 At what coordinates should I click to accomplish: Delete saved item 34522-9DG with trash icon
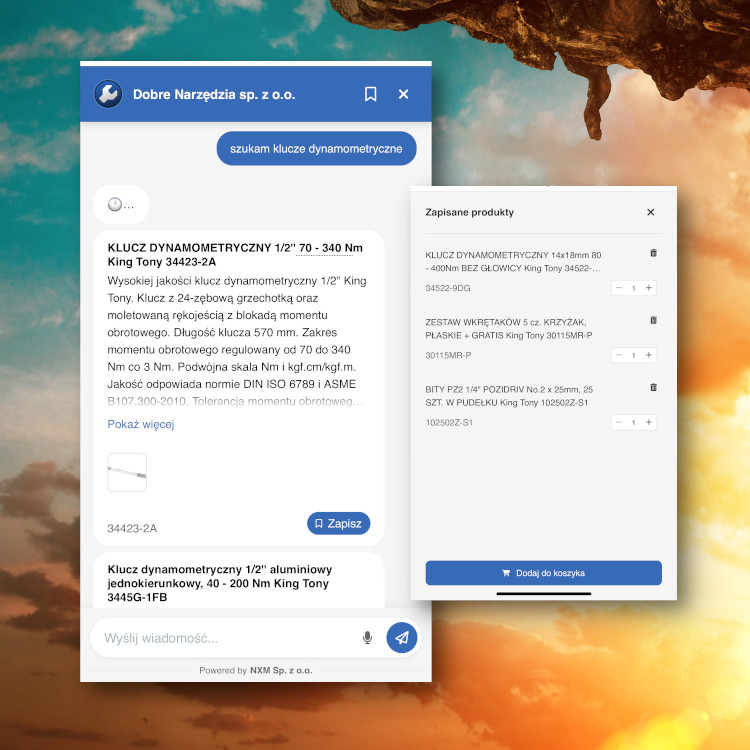pos(653,253)
